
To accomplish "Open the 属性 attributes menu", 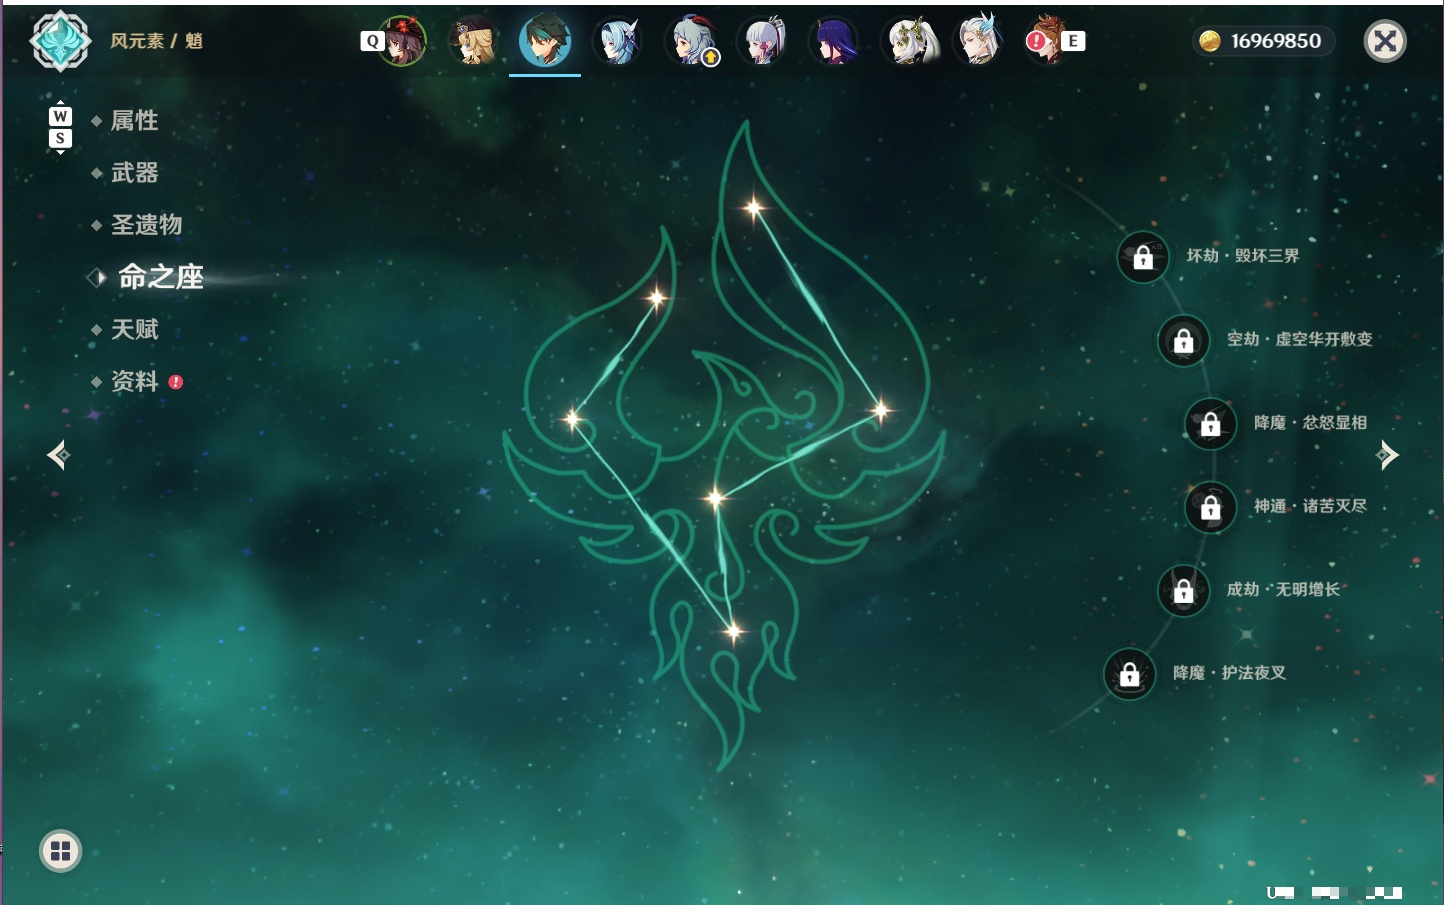I will pyautogui.click(x=134, y=121).
